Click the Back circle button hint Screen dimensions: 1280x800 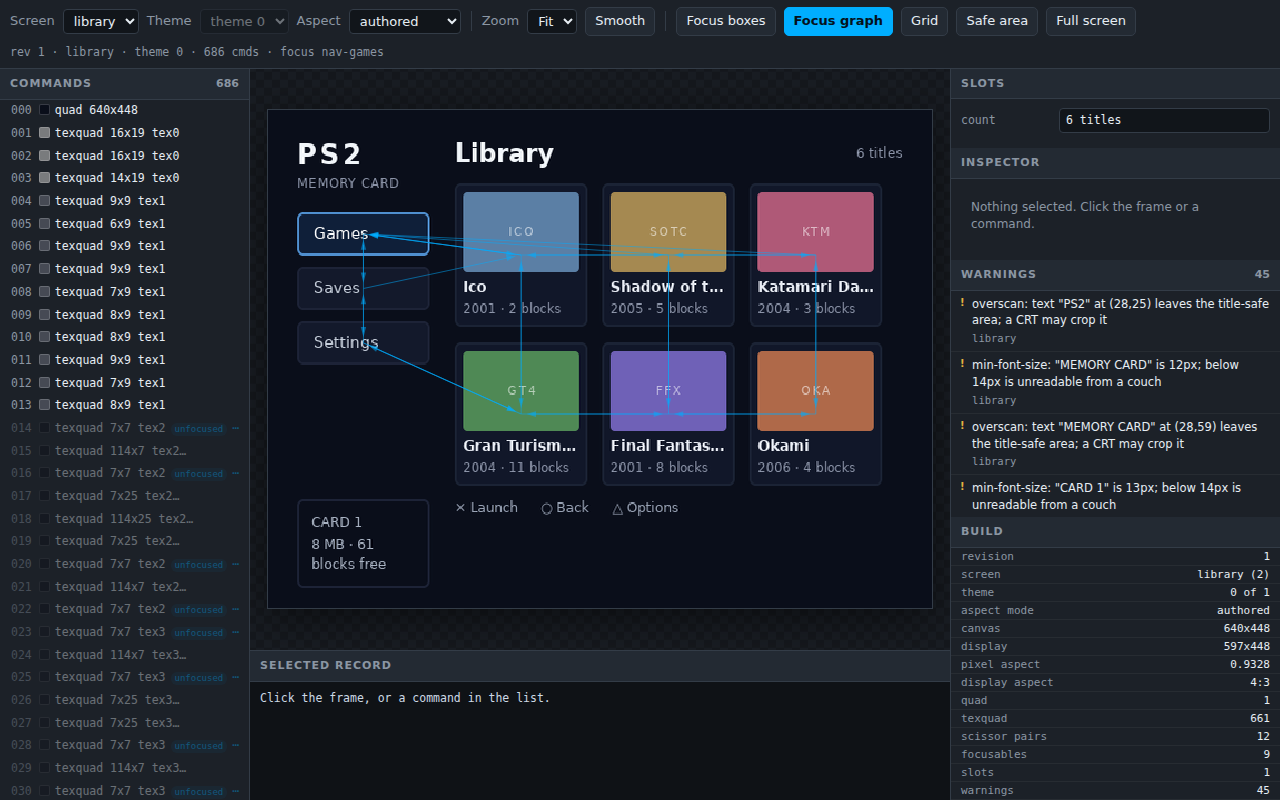click(565, 508)
